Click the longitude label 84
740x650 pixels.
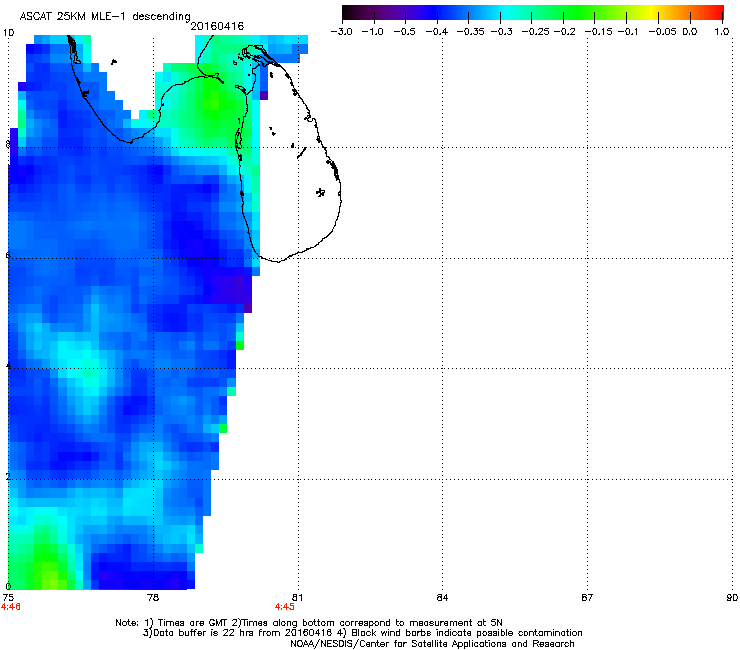coord(442,598)
